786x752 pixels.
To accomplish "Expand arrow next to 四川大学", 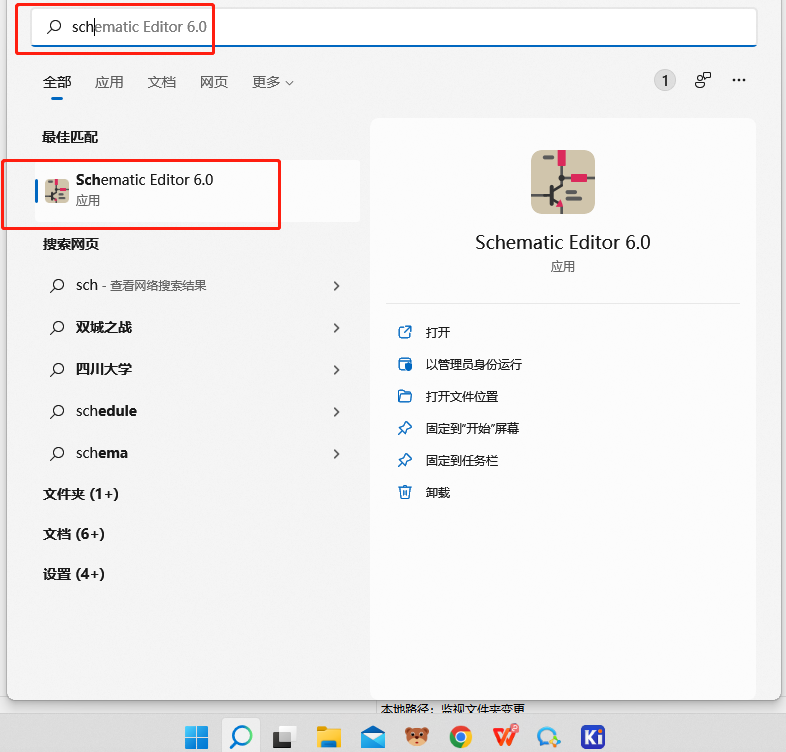I will pos(336,370).
